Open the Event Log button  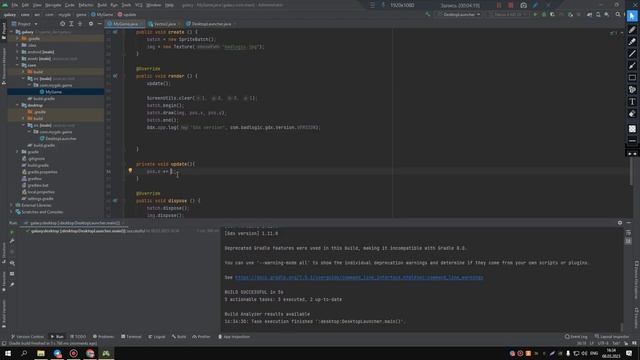pyautogui.click(x=576, y=337)
